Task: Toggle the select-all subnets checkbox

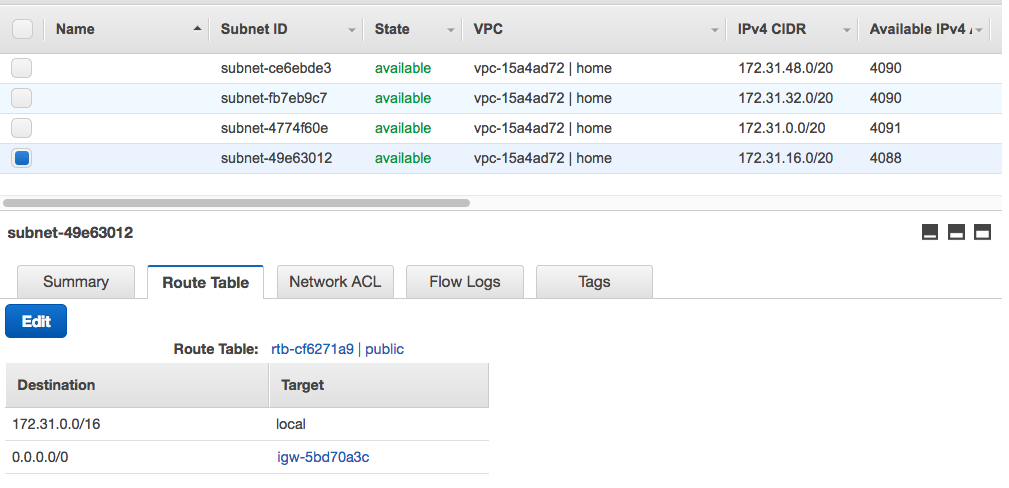Action: tap(22, 29)
